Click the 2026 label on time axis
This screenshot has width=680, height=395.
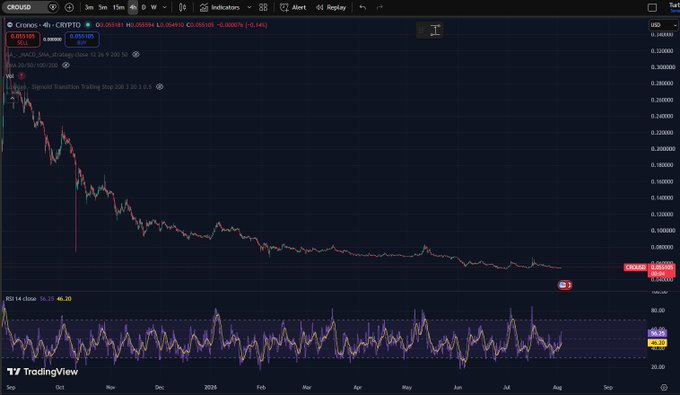coord(210,387)
